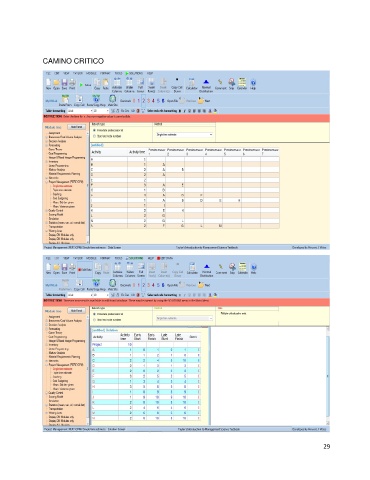Click Hide Panel button in data-entry module tree
Screen dimensions: 370x480
point(76,127)
